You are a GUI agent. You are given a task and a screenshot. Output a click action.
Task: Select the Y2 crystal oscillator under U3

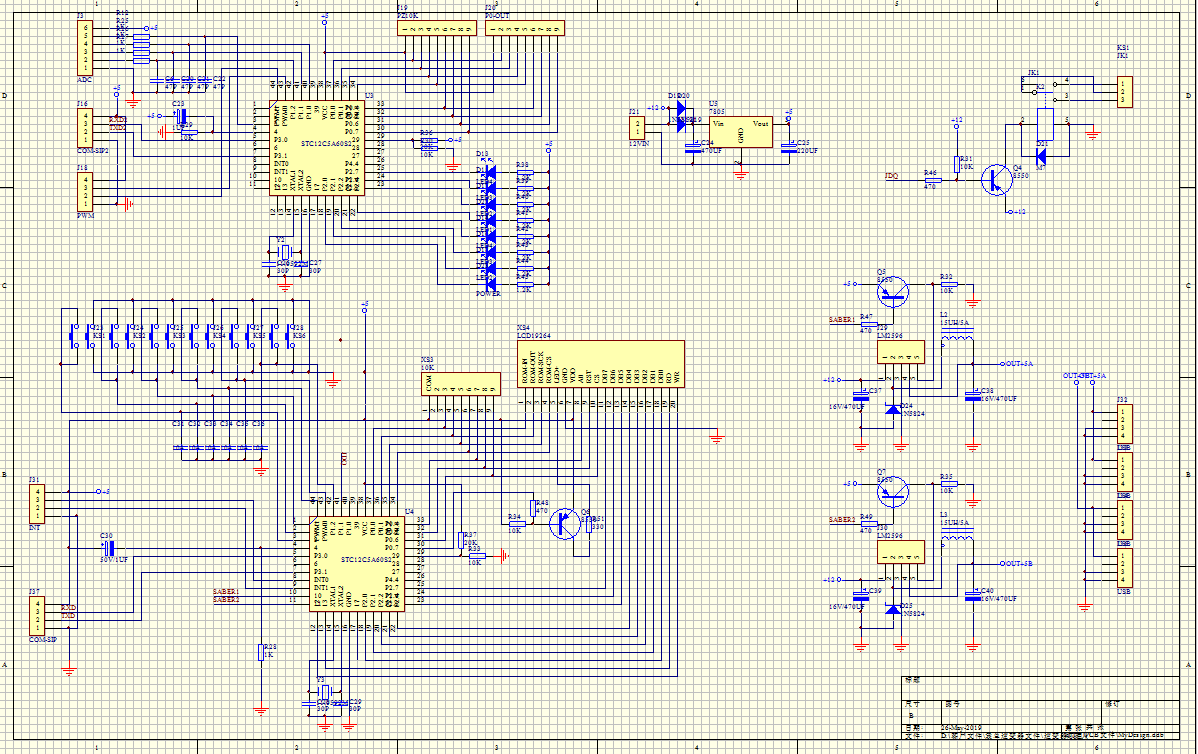(x=282, y=251)
